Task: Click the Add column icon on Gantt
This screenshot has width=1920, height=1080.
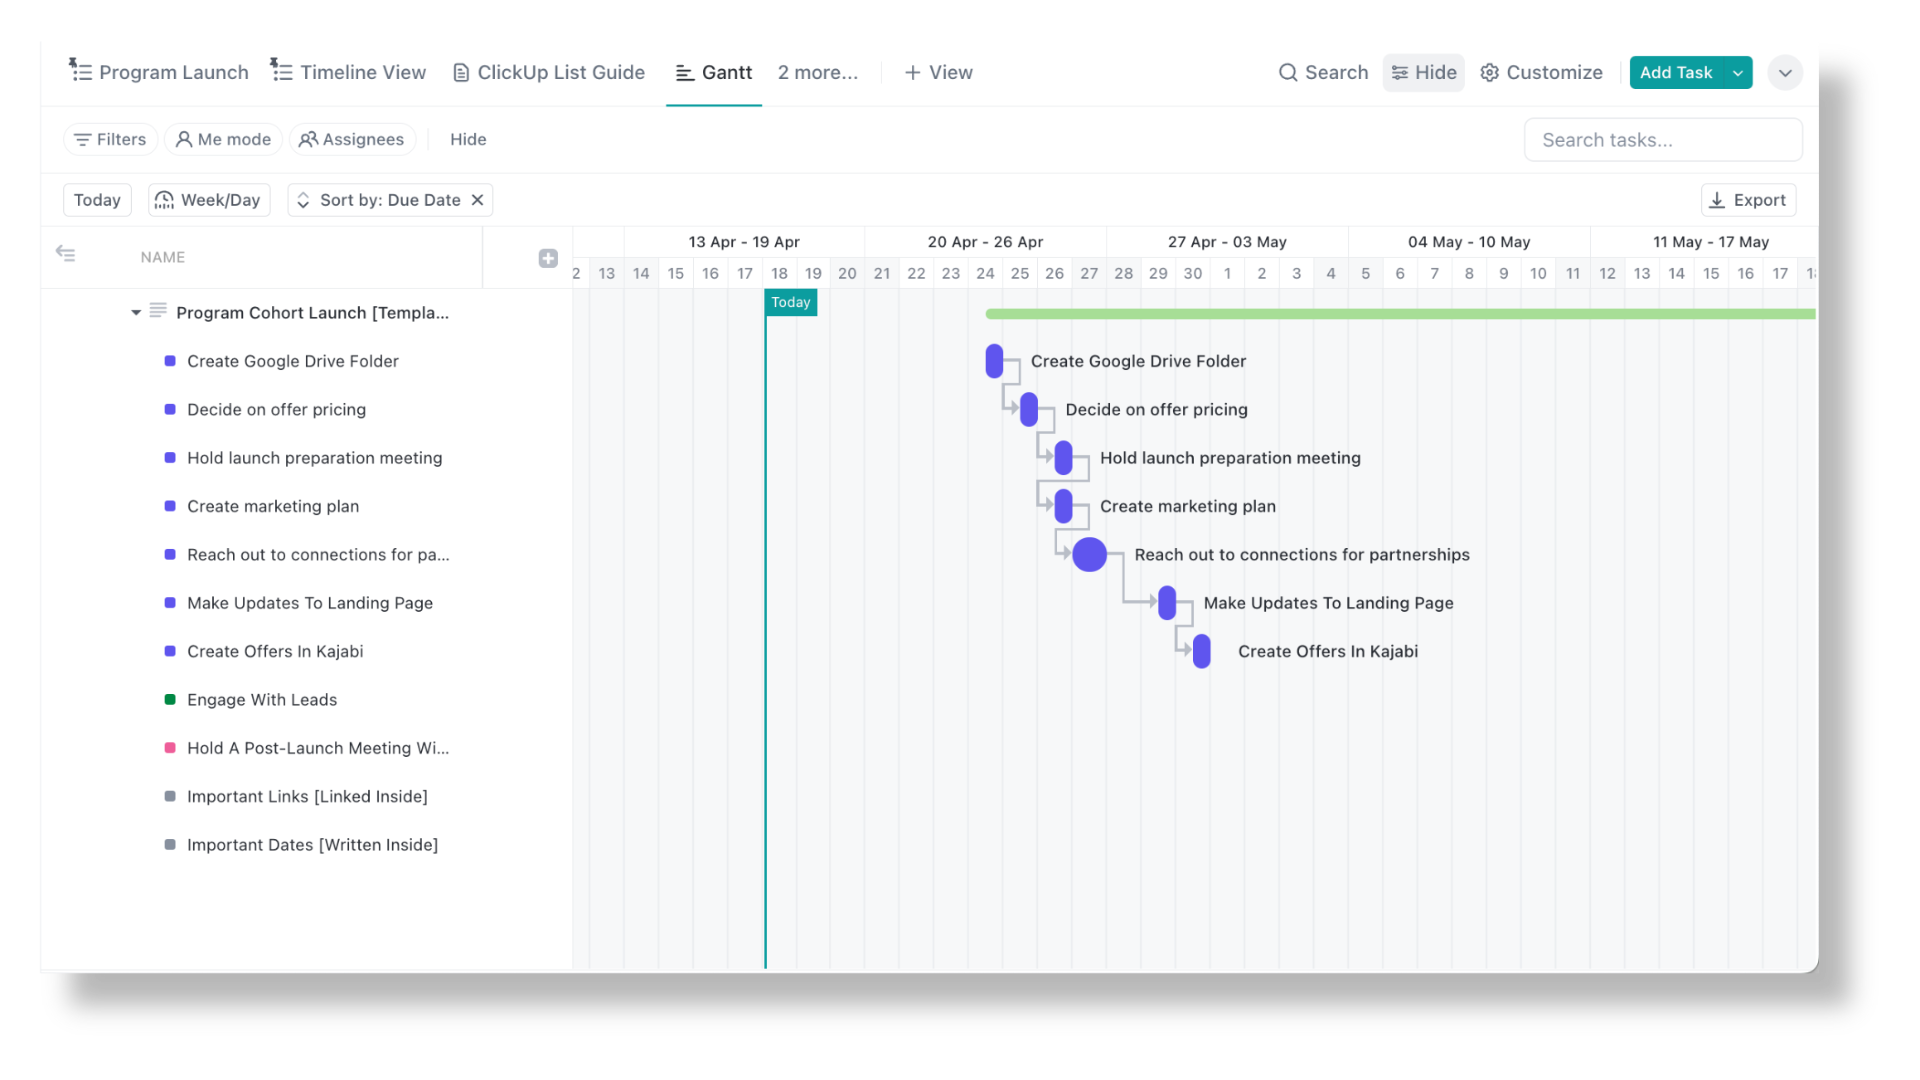Action: coord(549,257)
